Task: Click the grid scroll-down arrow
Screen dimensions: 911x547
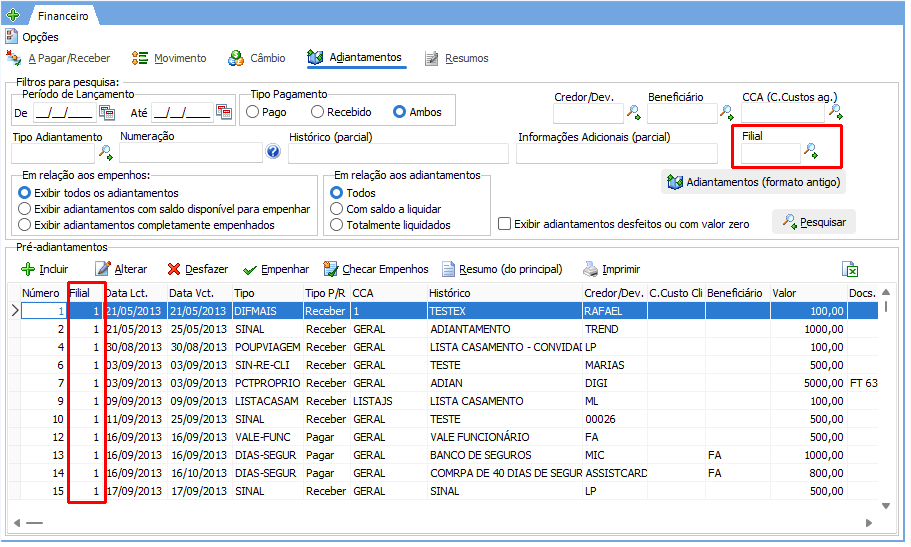Action: pyautogui.click(x=886, y=506)
